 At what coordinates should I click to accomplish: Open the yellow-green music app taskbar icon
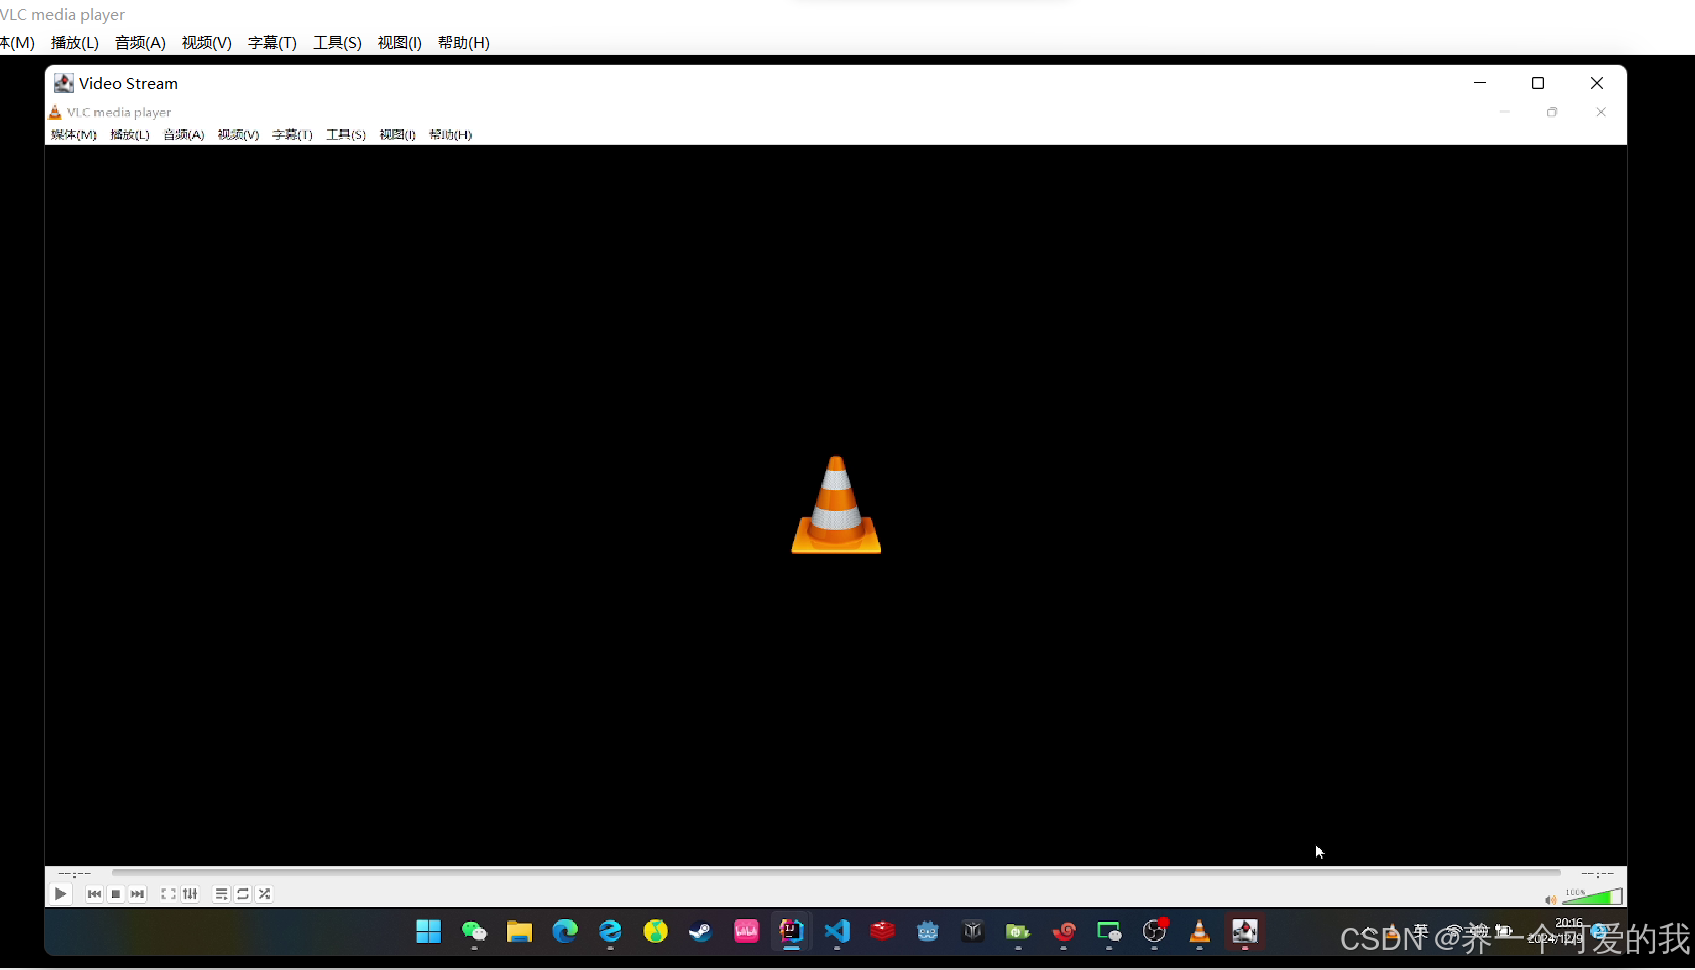click(x=655, y=931)
